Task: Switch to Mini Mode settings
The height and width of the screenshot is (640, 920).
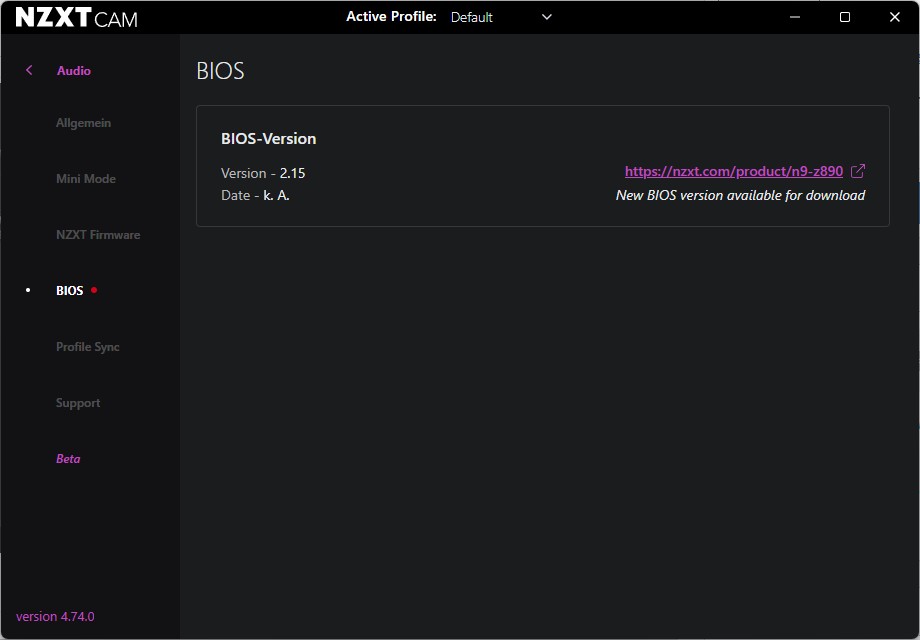Action: point(86,179)
